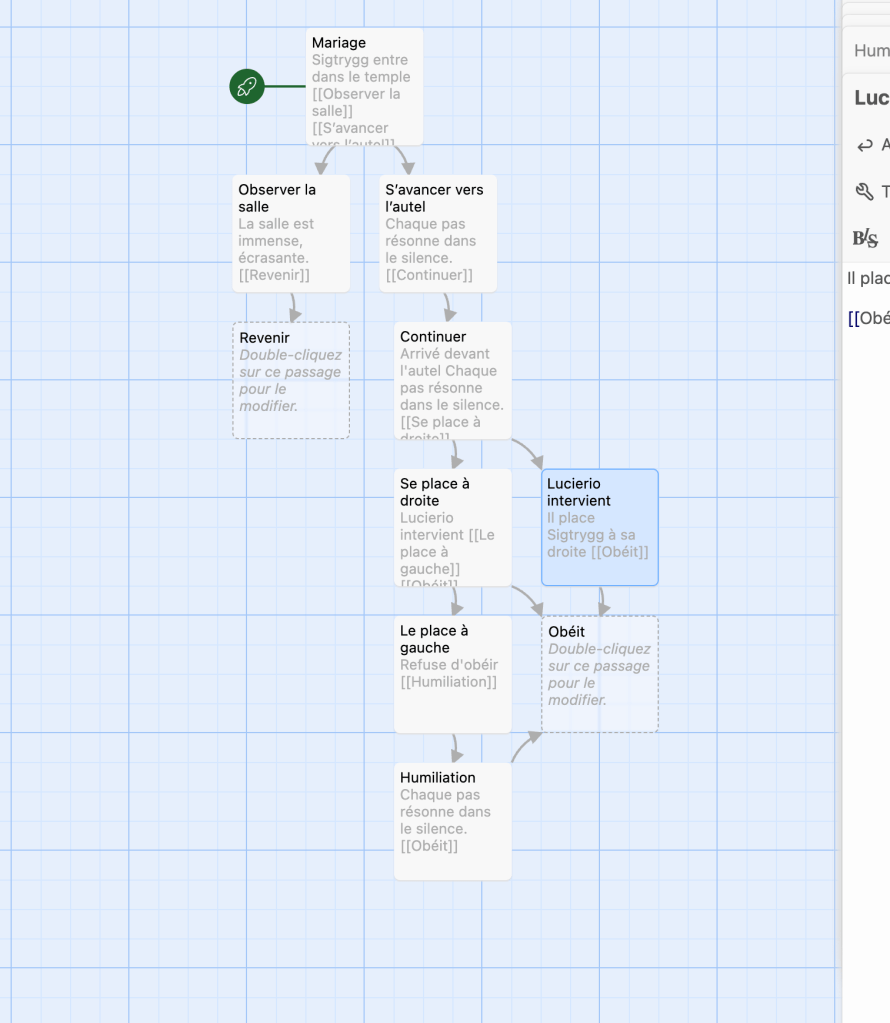Screen dimensions: 890x1023
Task: Select the empty 'Obéit' passage
Action: click(x=600, y=674)
